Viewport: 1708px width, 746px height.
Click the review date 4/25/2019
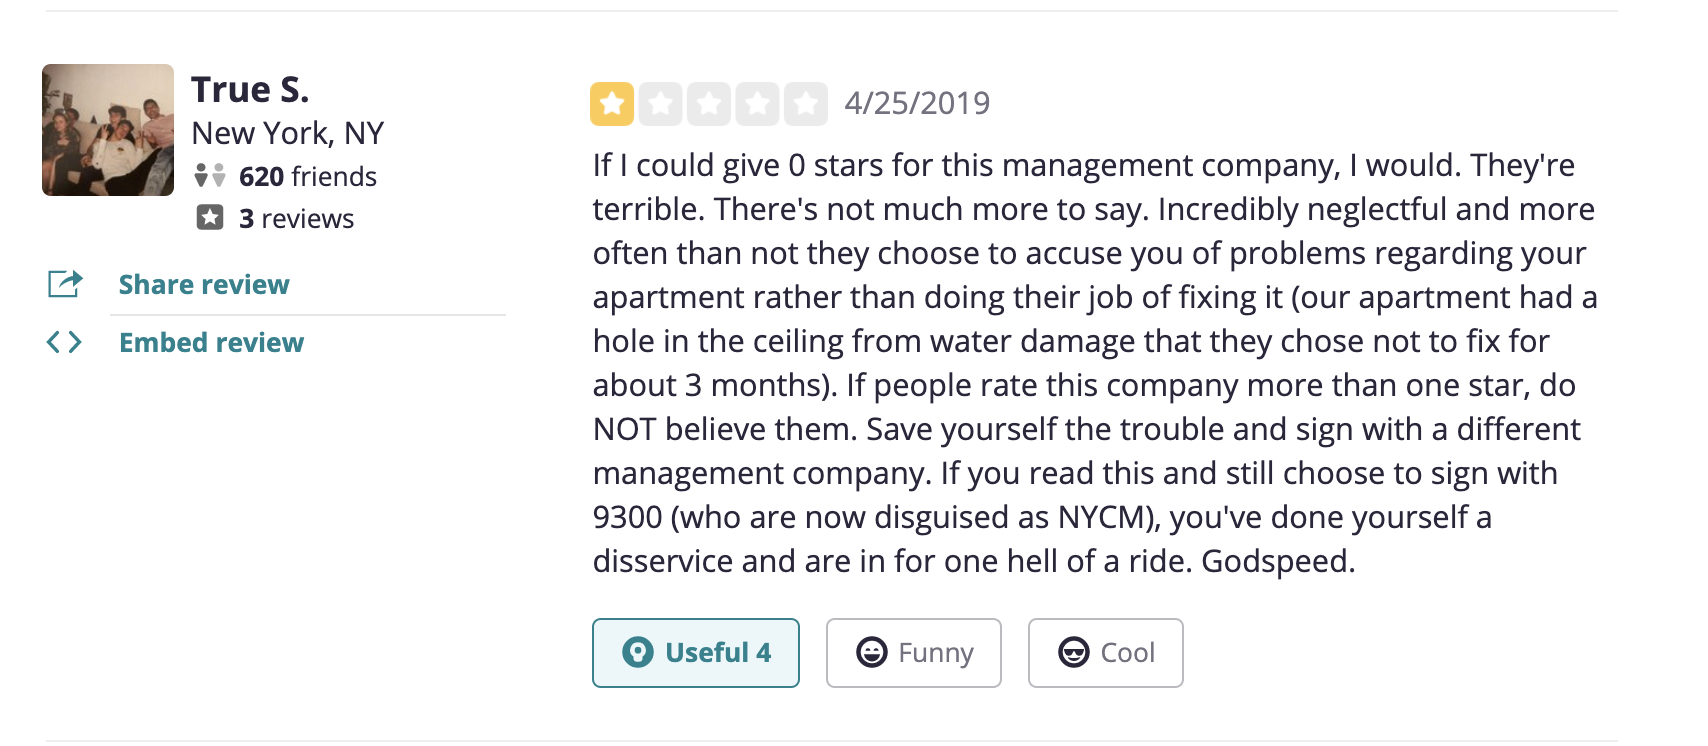pos(917,103)
